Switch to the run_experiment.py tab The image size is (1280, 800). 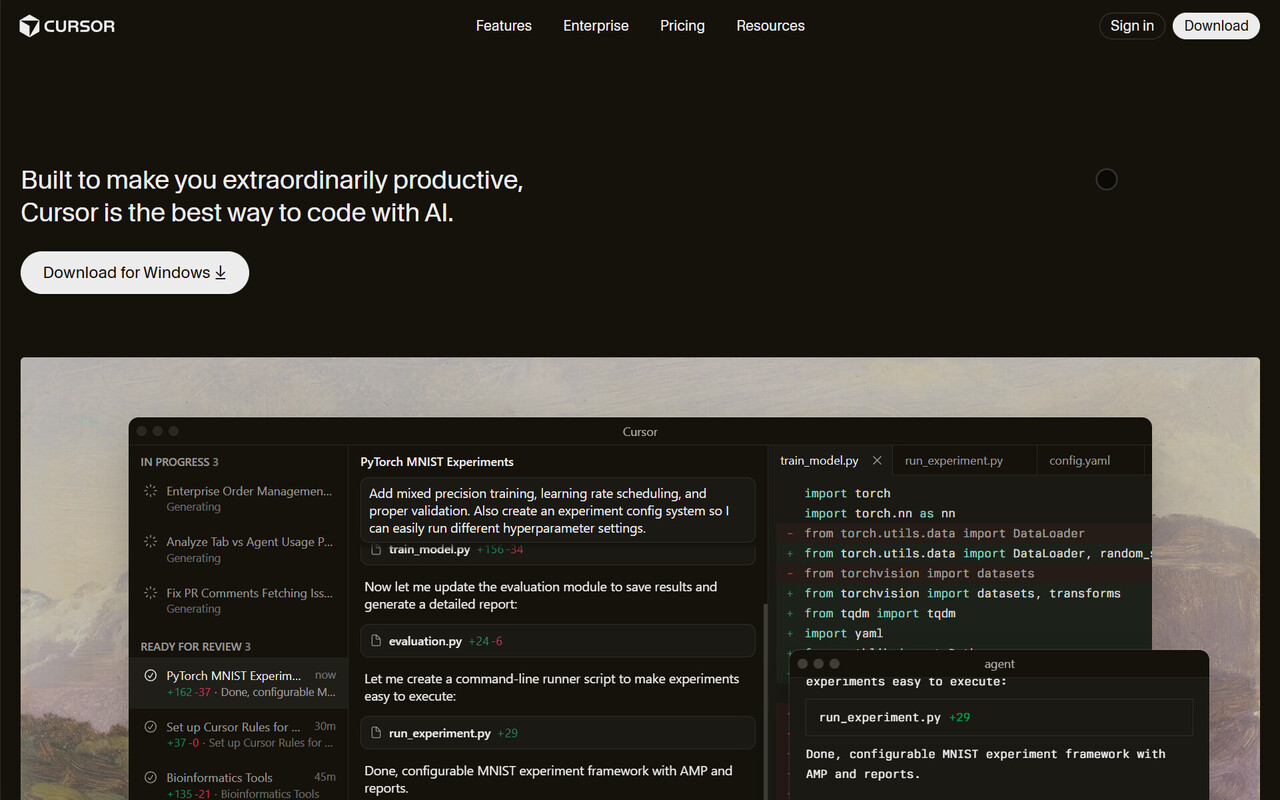coord(953,461)
